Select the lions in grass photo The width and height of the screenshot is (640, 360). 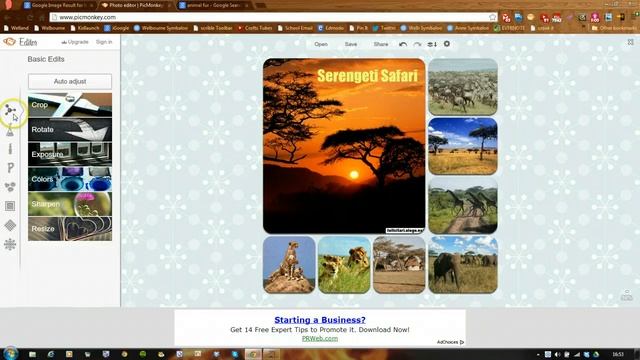click(x=344, y=265)
